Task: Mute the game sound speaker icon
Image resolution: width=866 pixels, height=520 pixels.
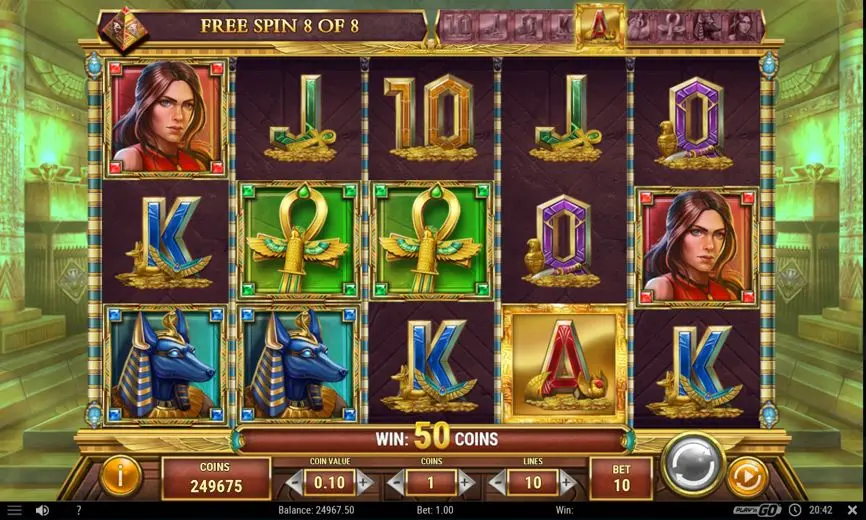Action: tap(42, 510)
